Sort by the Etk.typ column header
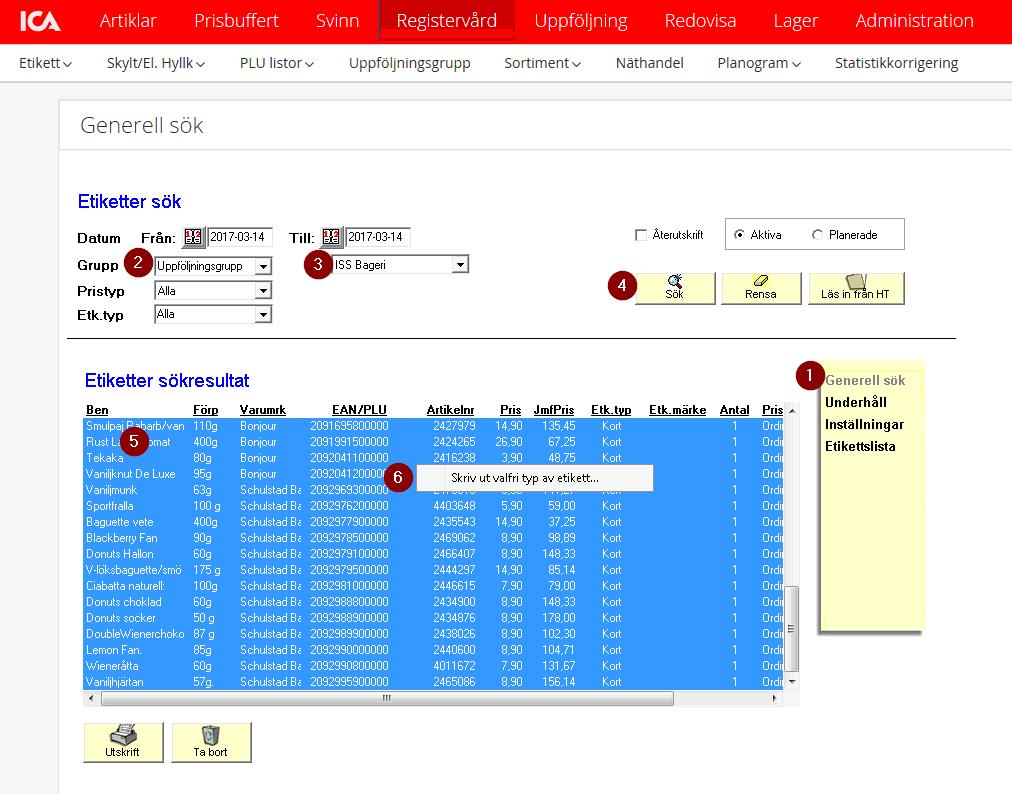This screenshot has height=794, width=1012. (x=611, y=410)
